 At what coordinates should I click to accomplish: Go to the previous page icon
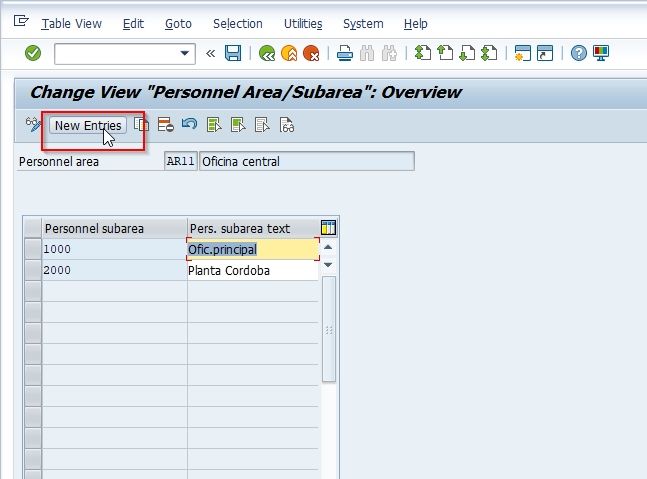(x=445, y=53)
